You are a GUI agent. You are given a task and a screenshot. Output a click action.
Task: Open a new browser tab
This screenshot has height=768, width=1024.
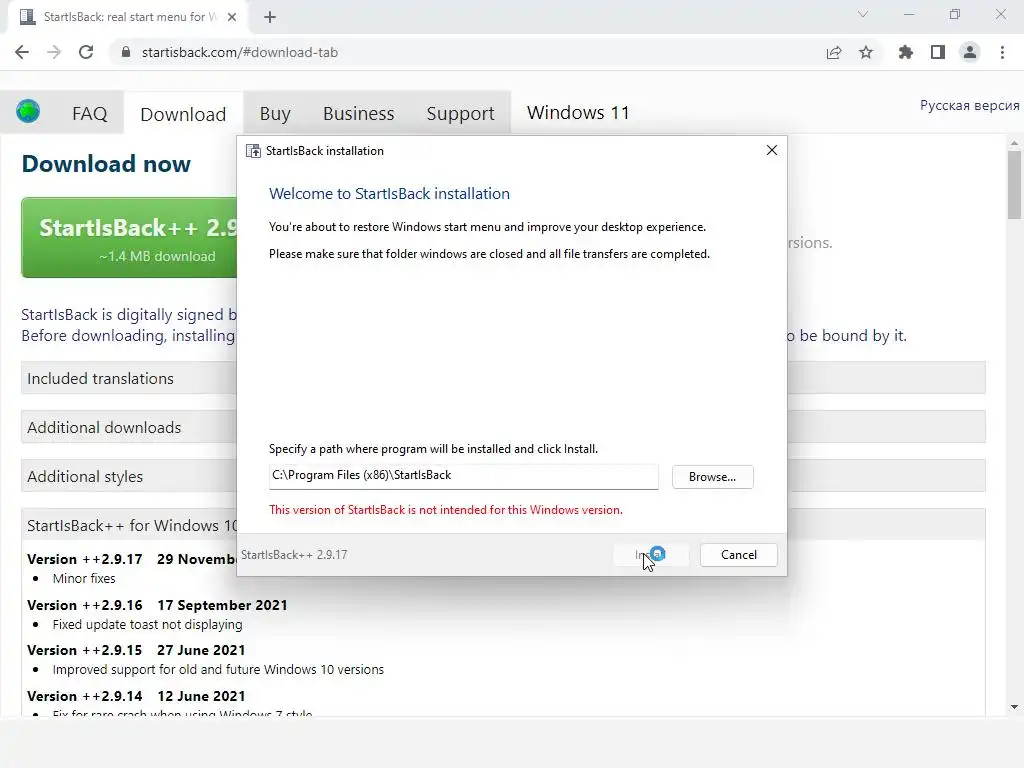point(270,17)
